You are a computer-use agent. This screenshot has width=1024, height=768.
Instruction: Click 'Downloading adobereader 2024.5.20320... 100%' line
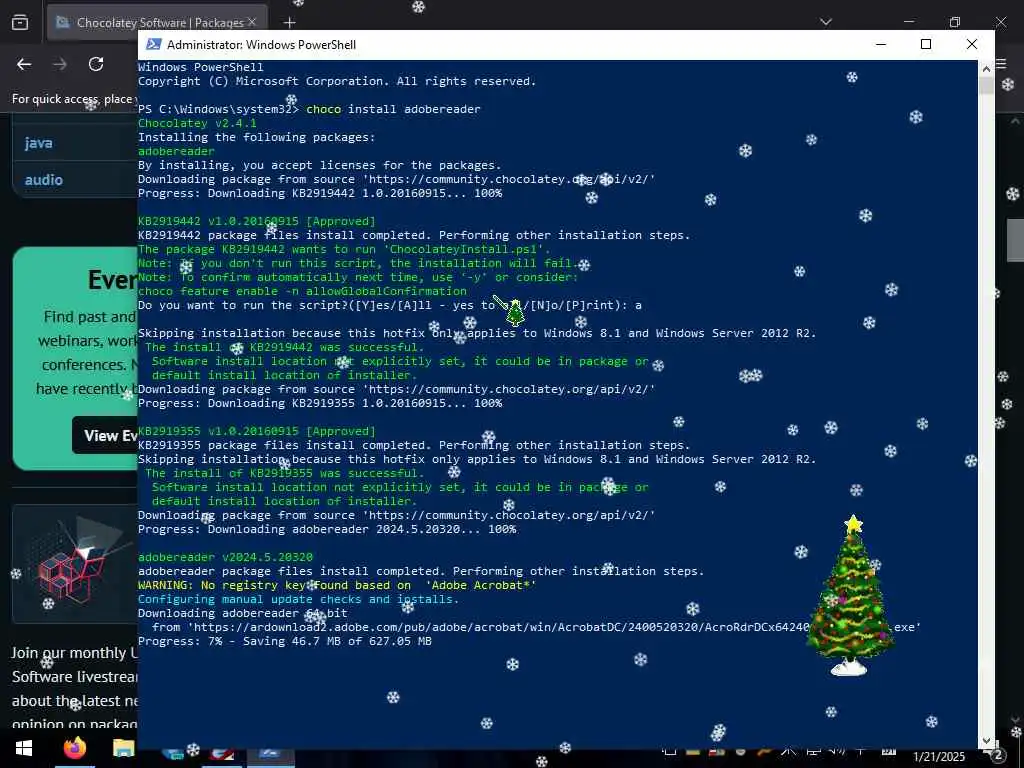coord(327,530)
